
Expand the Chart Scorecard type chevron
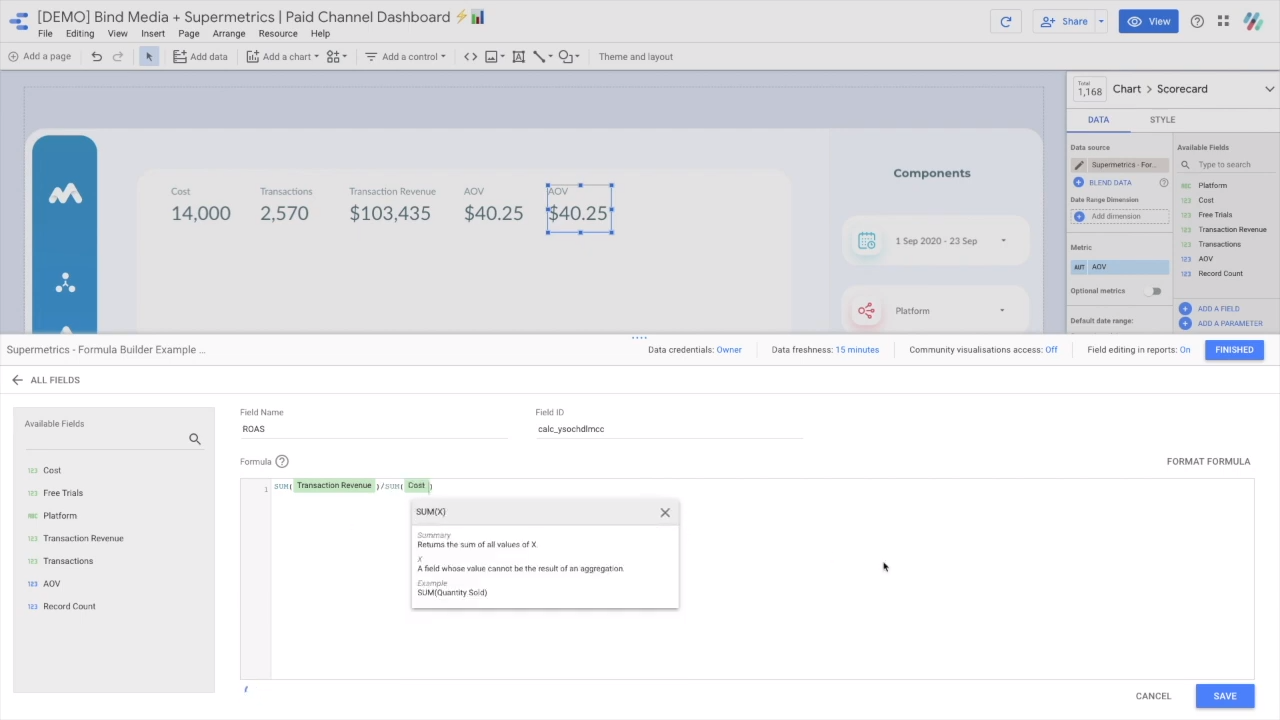(x=1269, y=89)
